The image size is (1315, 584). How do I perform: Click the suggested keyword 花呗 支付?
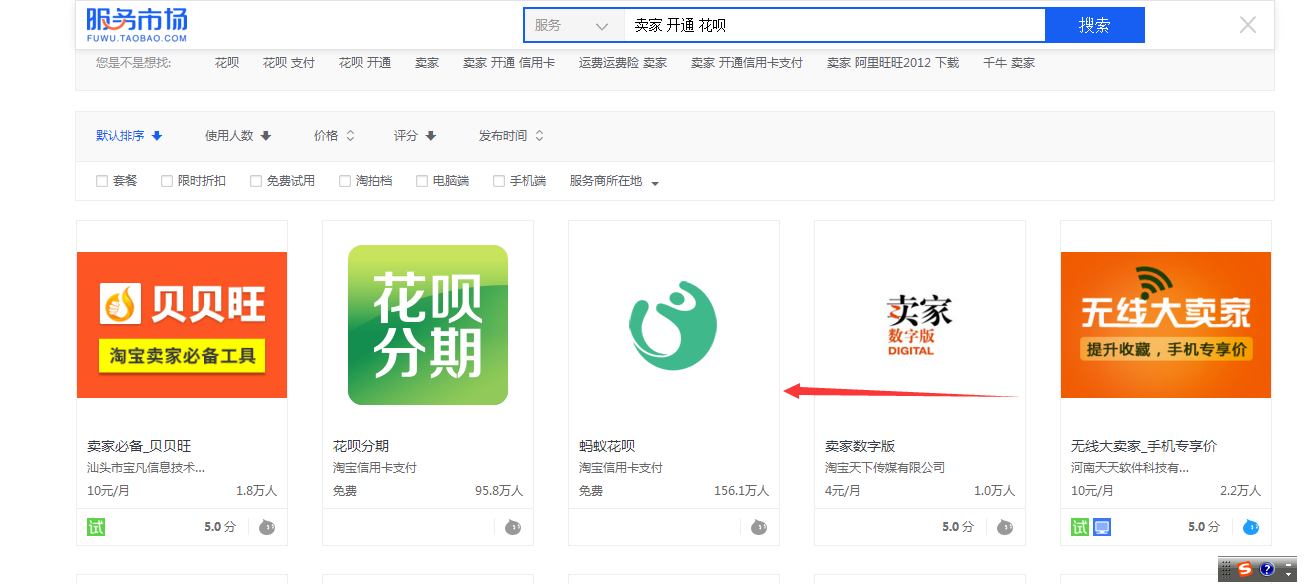(x=289, y=63)
